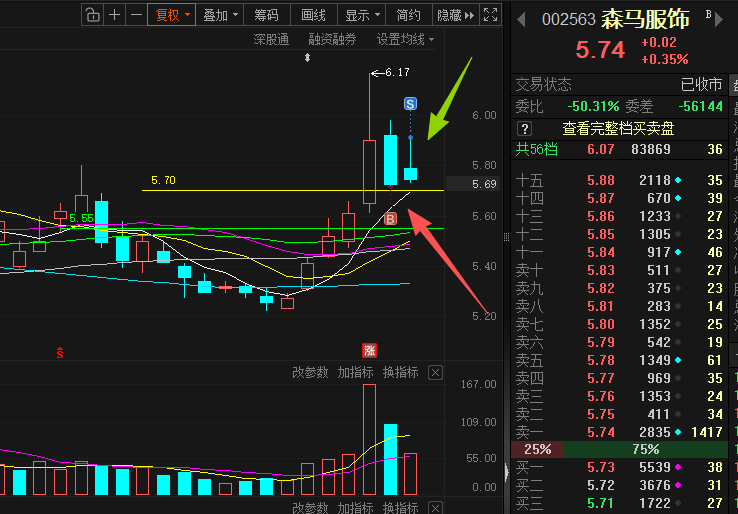Click 改参数 in bottom indicator panel

coord(310,507)
